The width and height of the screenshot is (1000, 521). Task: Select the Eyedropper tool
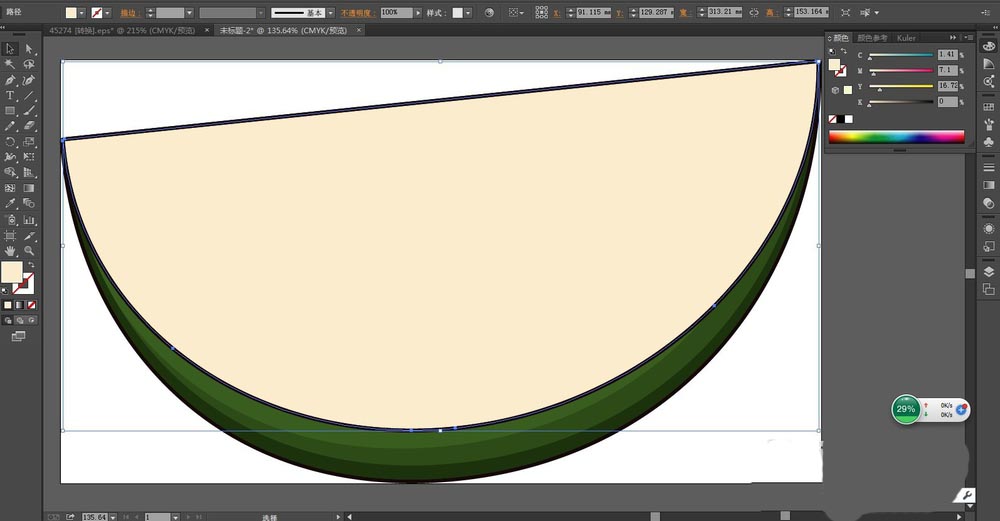point(10,203)
